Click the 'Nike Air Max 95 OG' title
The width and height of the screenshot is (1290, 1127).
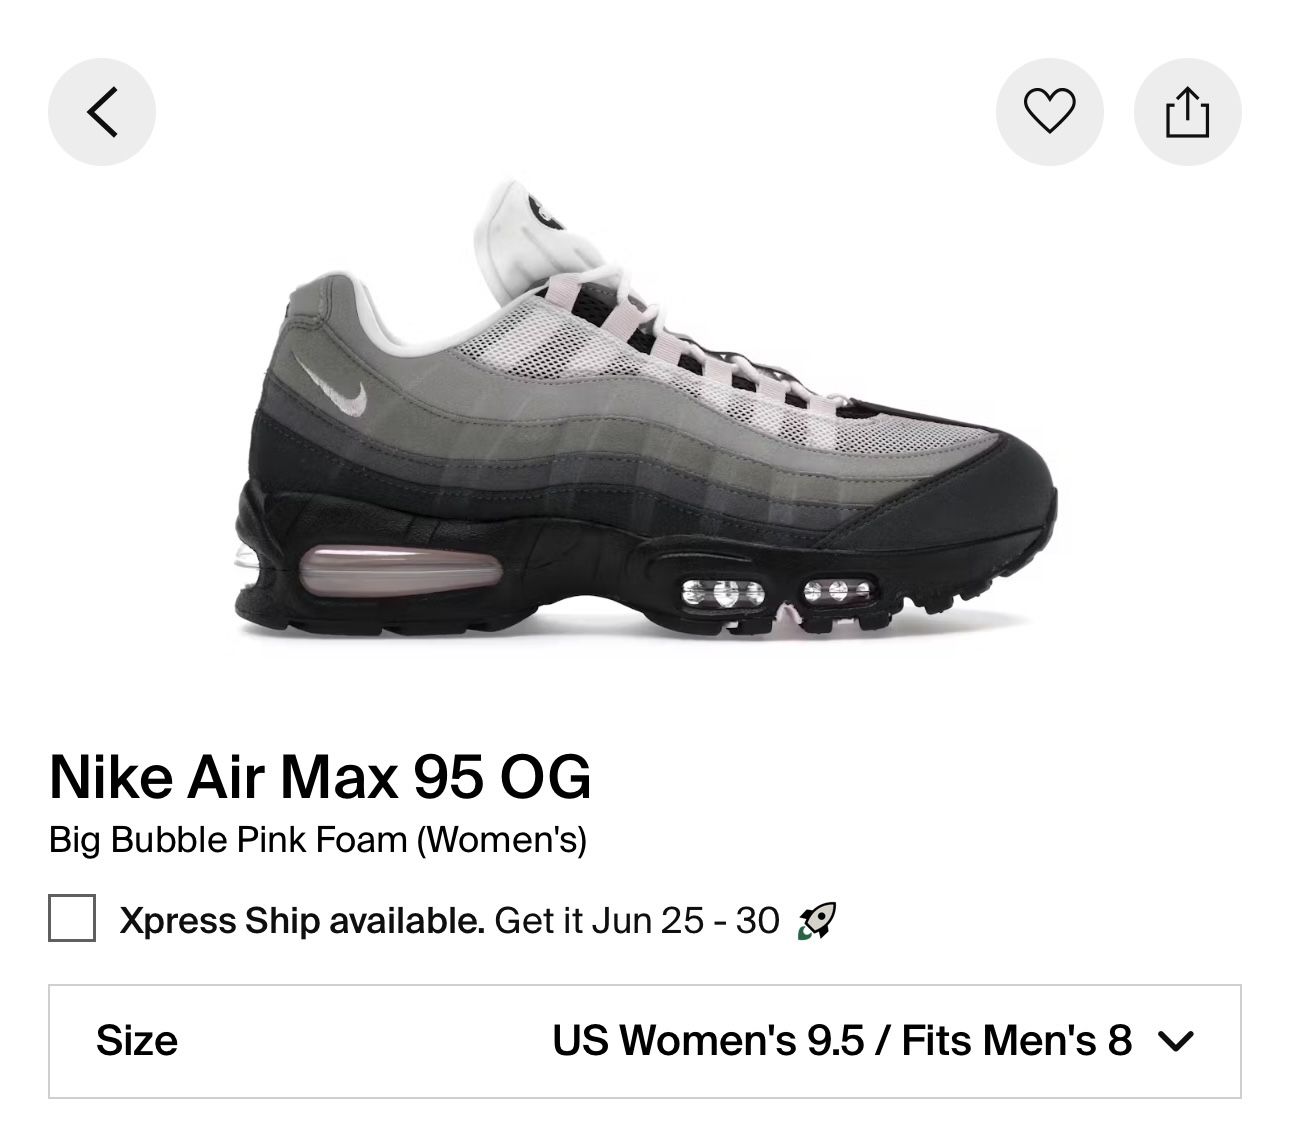coord(320,777)
